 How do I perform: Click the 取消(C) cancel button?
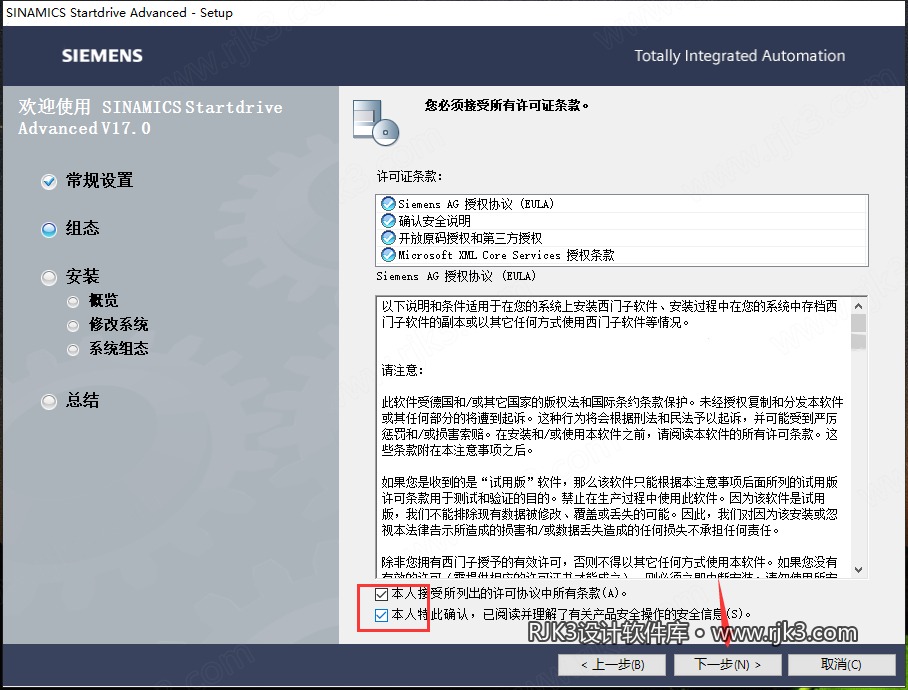(841, 665)
